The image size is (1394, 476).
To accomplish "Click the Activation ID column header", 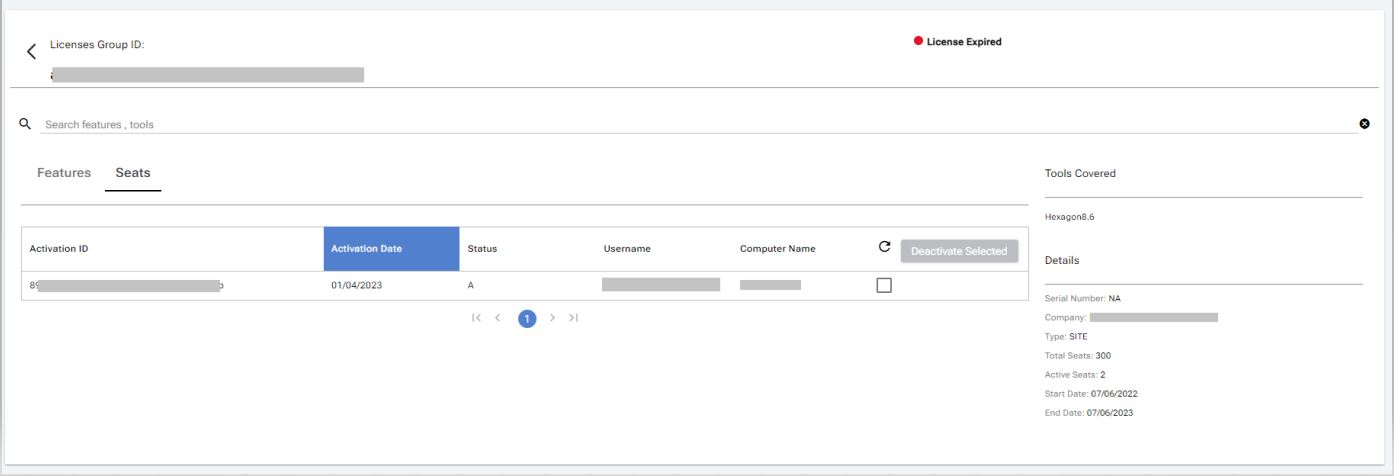I will point(60,249).
